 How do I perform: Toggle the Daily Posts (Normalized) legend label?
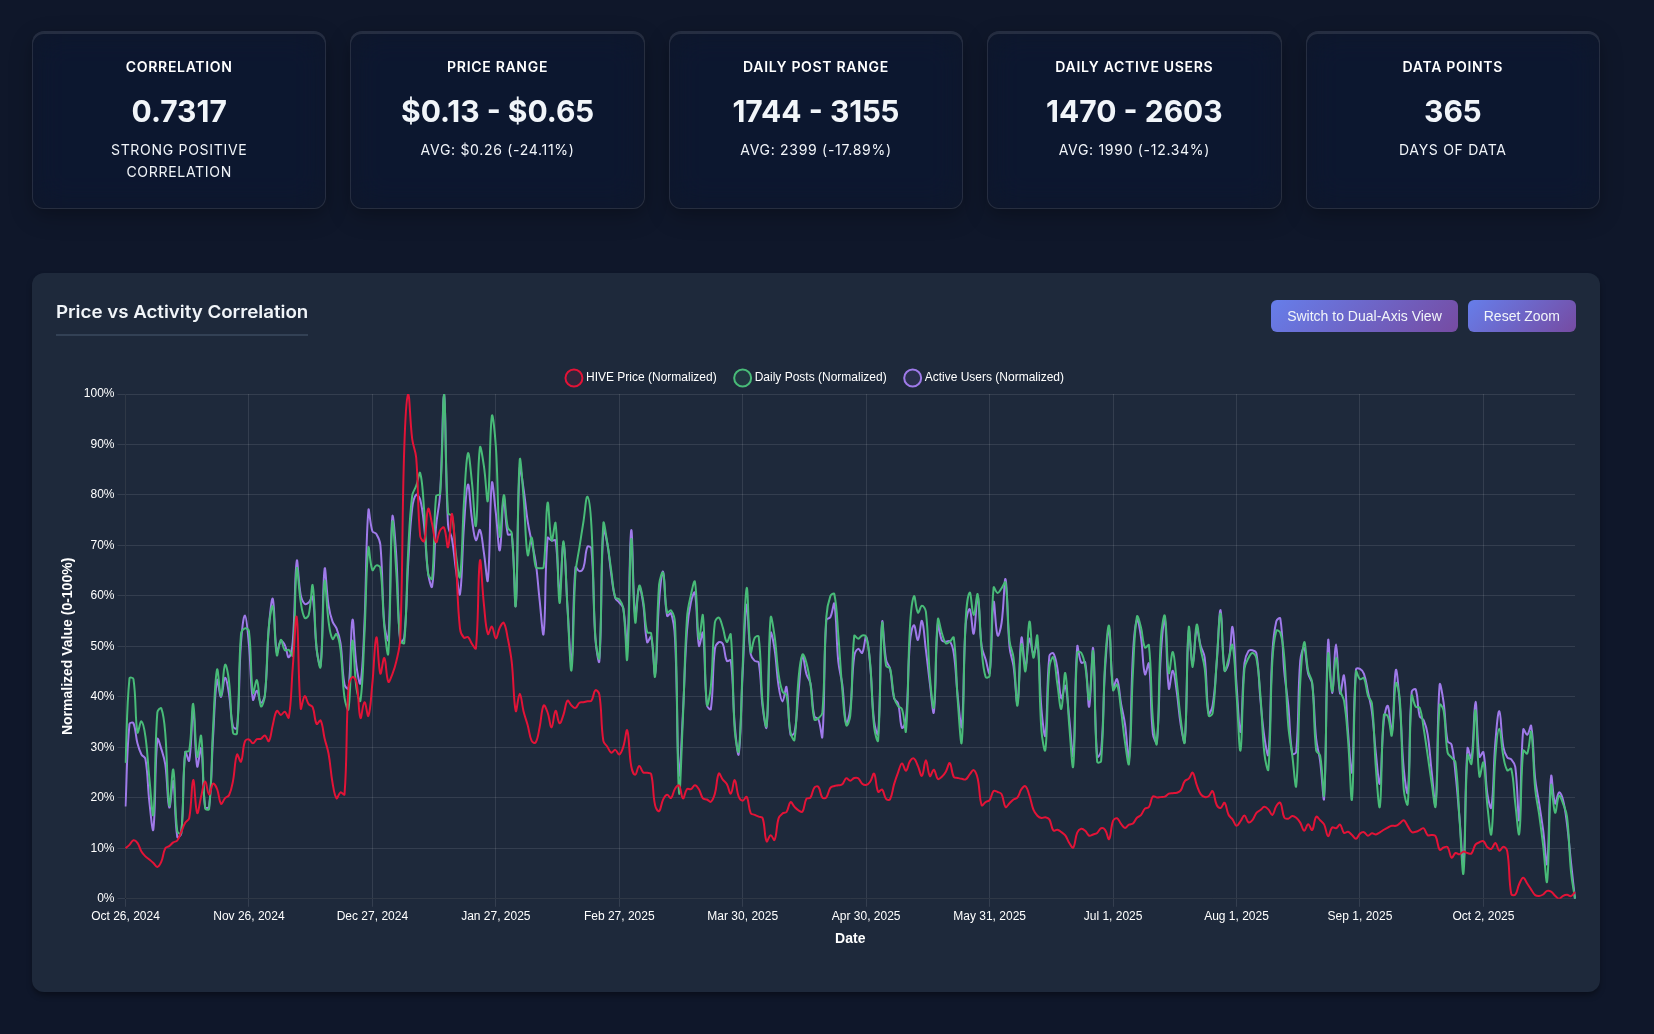[x=820, y=377]
